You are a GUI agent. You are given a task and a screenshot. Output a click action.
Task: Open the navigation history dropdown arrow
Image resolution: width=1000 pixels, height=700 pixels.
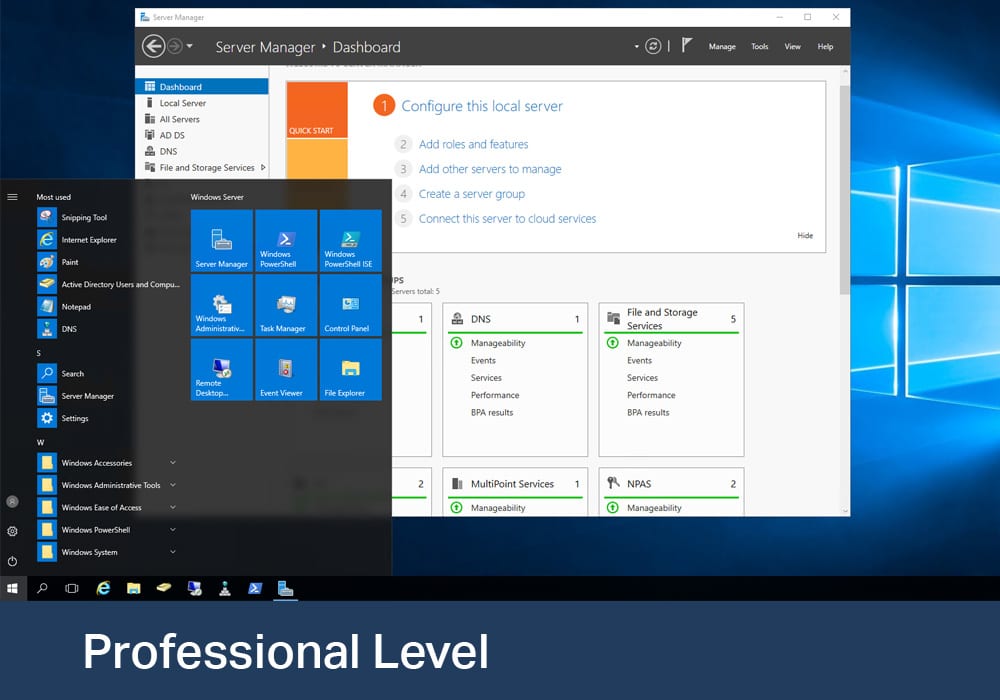click(189, 47)
